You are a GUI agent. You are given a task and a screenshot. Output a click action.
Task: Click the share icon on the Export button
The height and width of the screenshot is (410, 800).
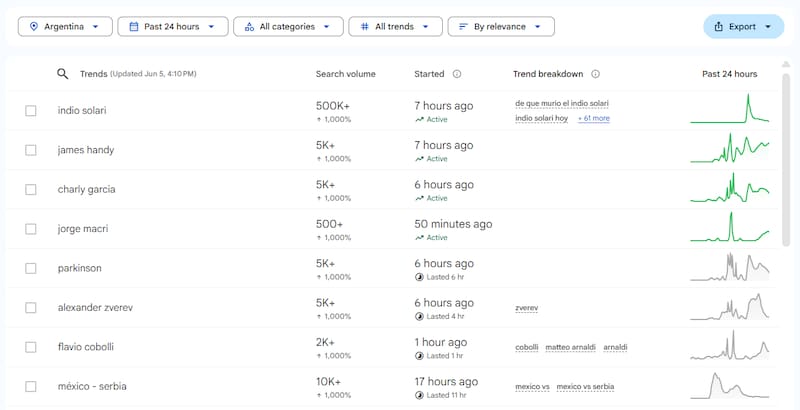pos(718,27)
